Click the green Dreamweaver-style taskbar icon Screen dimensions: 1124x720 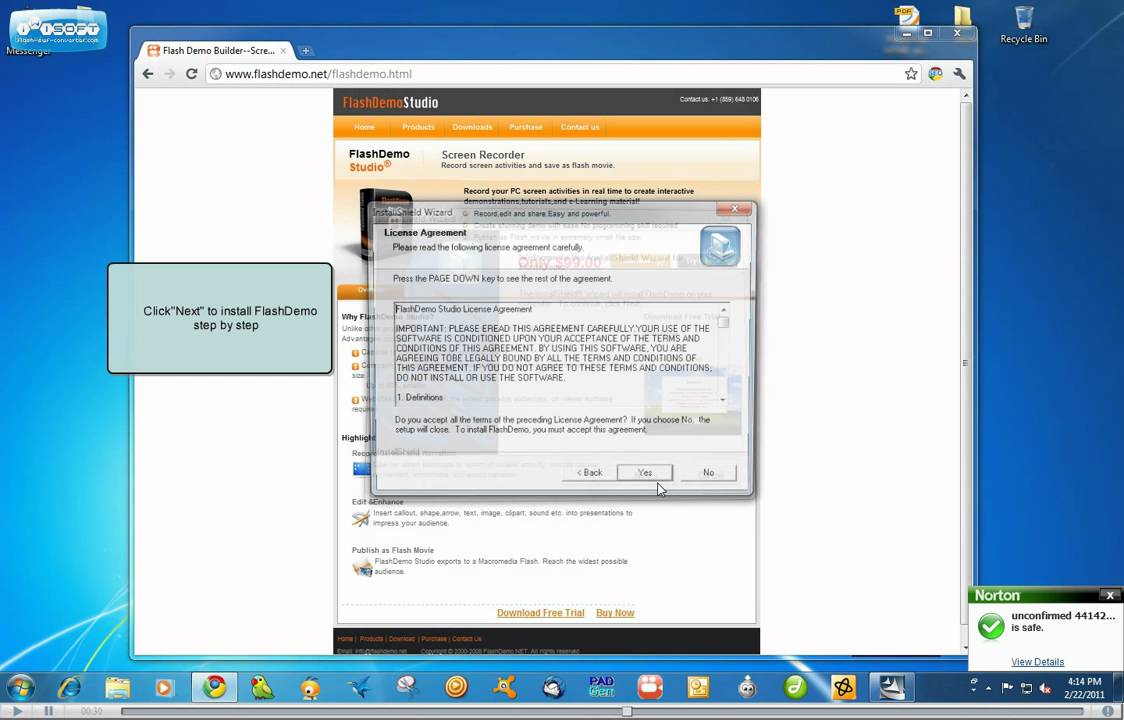click(795, 687)
